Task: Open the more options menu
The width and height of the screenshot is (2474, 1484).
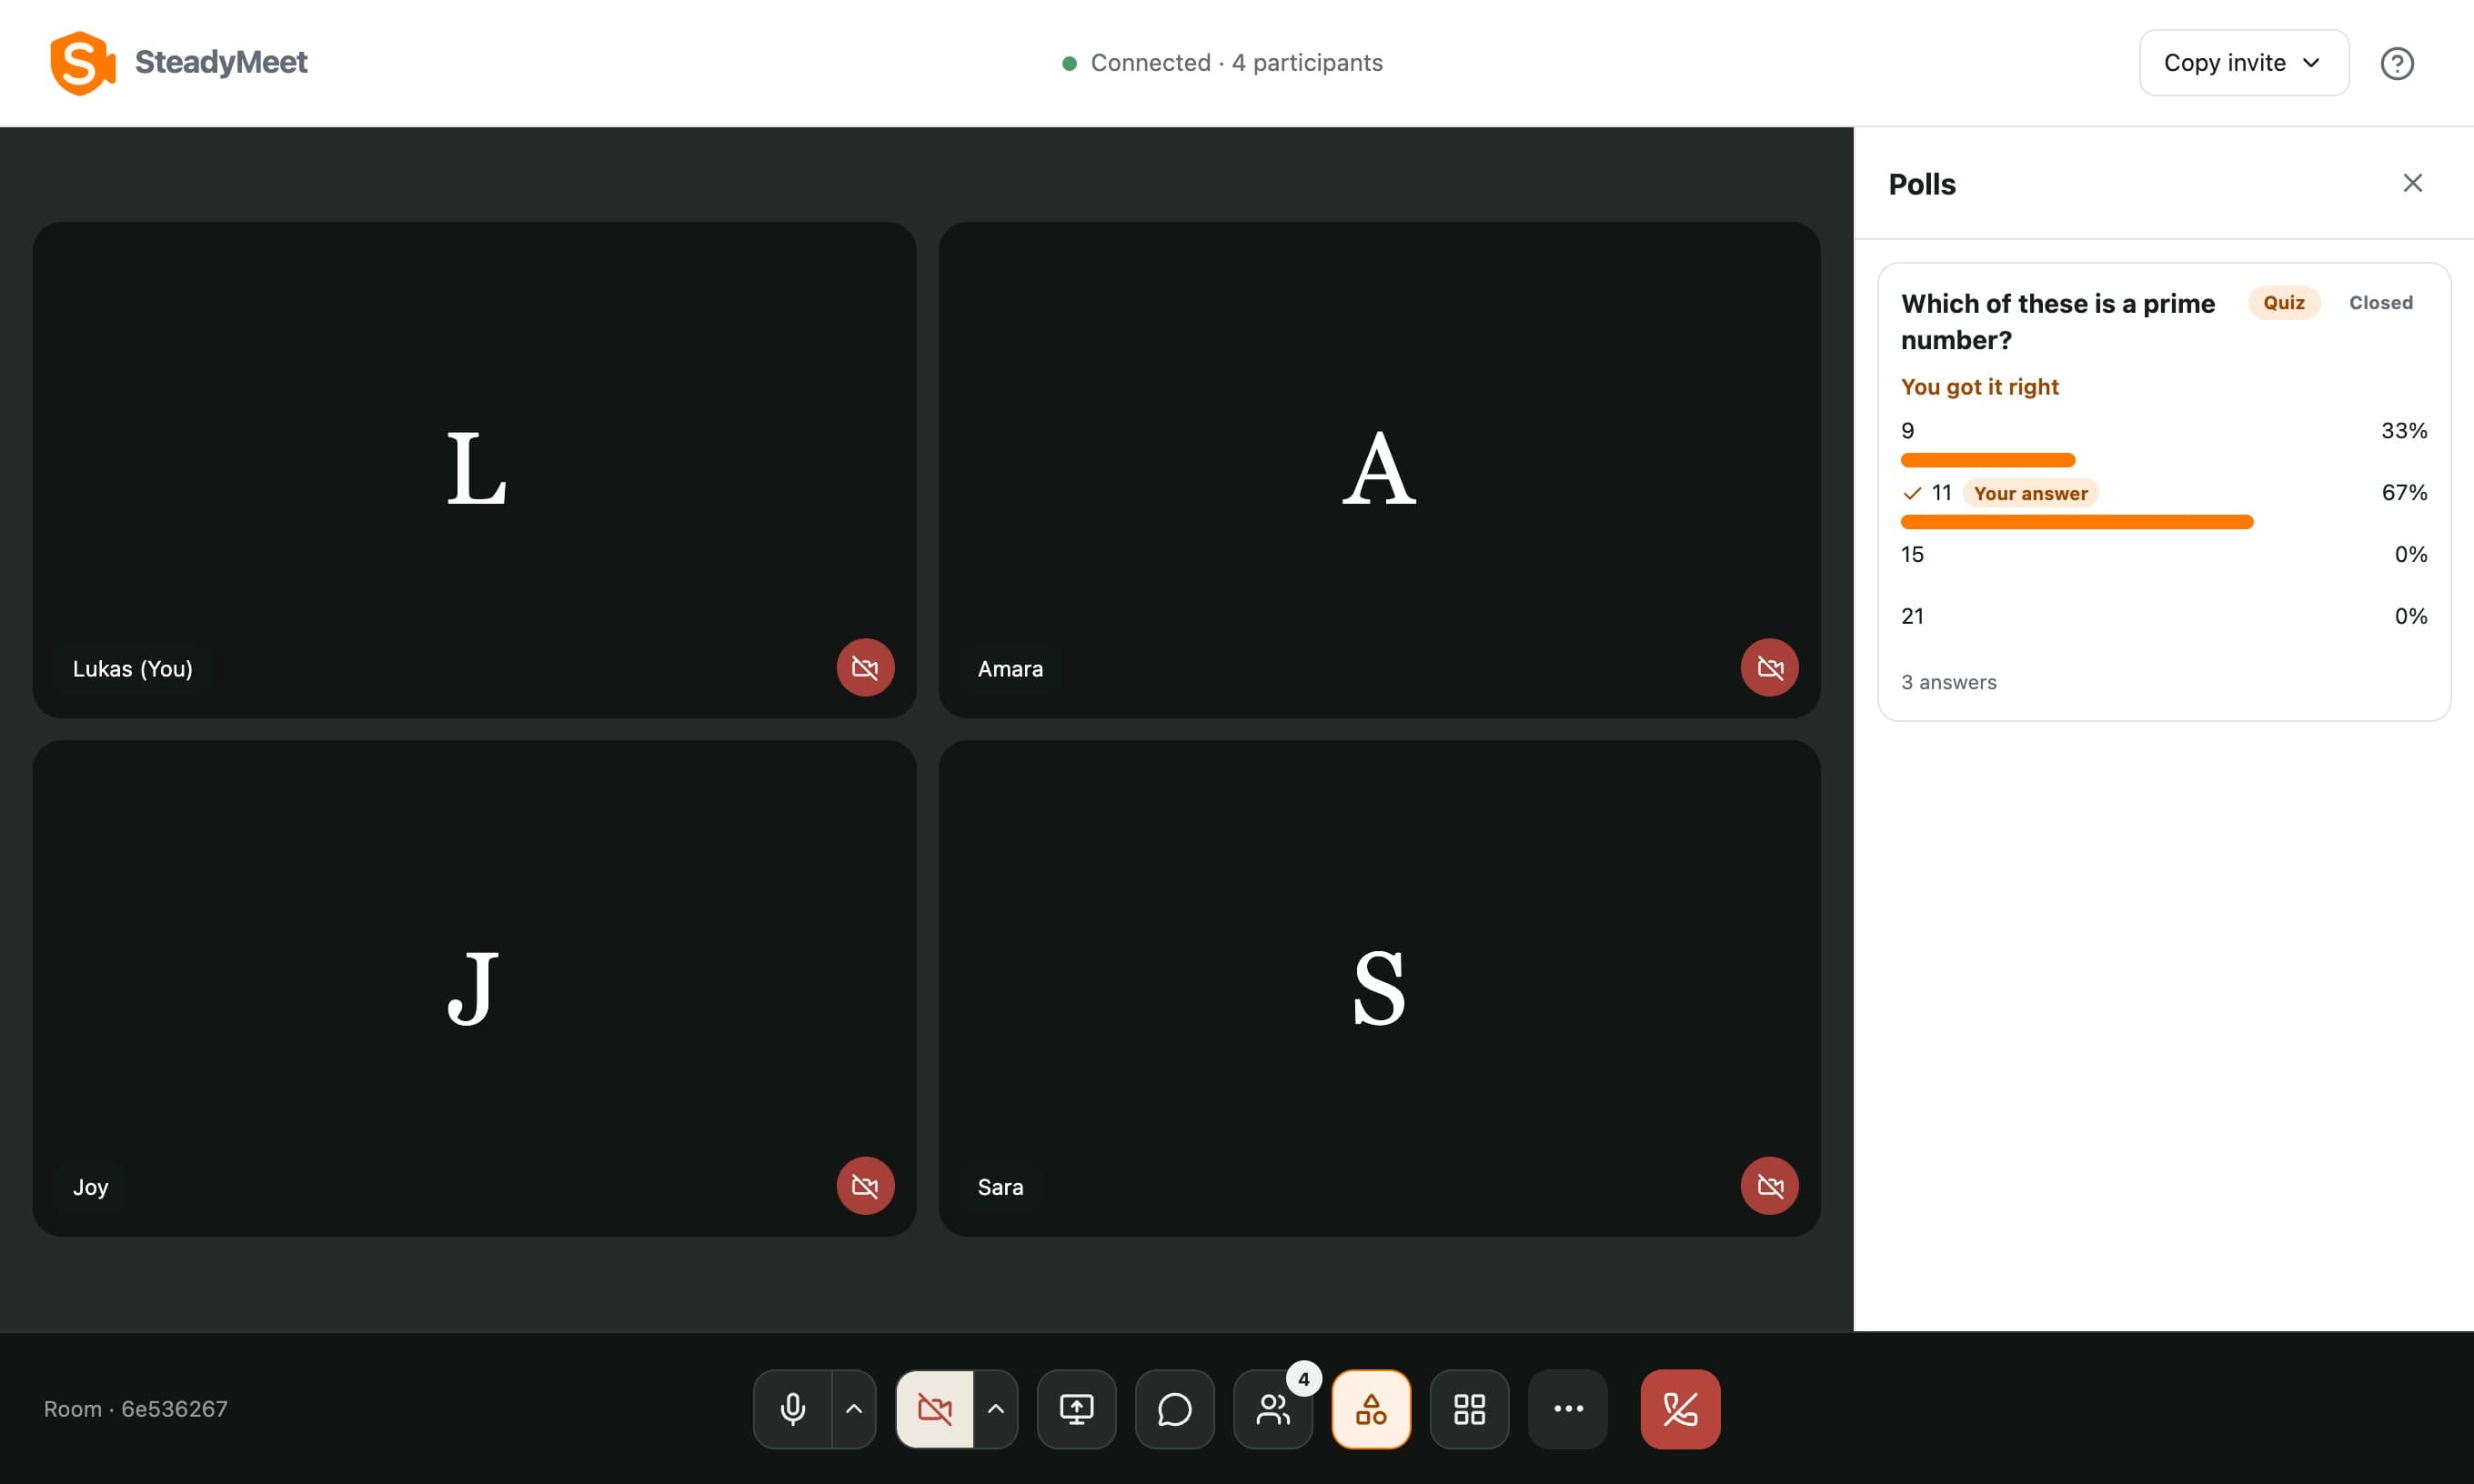Action: click(x=1568, y=1409)
